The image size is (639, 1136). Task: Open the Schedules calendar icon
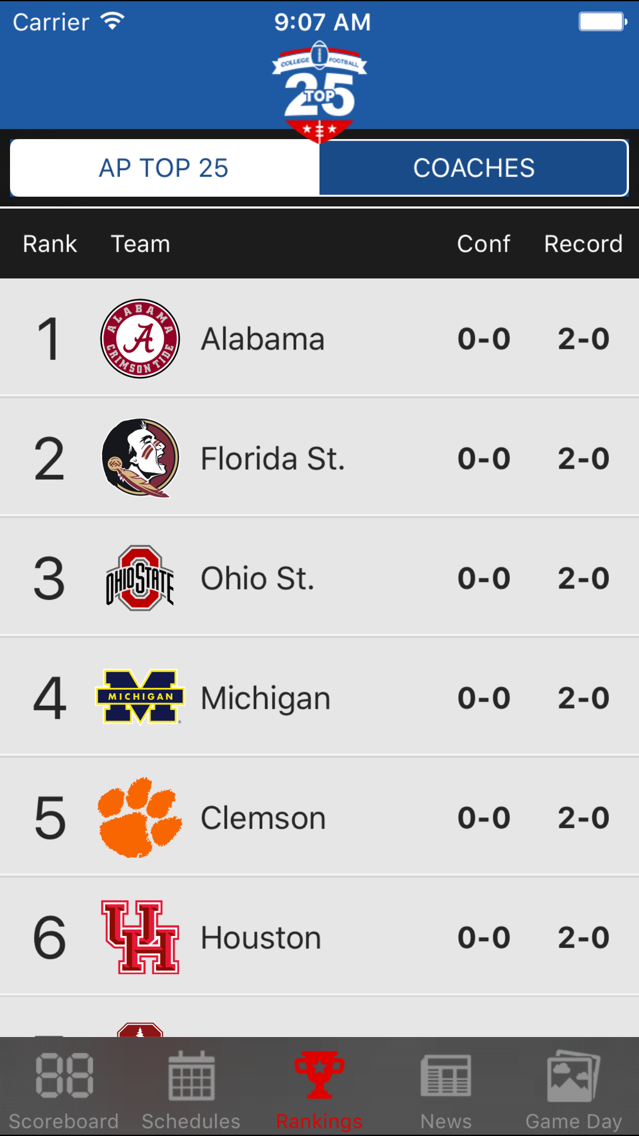191,1077
